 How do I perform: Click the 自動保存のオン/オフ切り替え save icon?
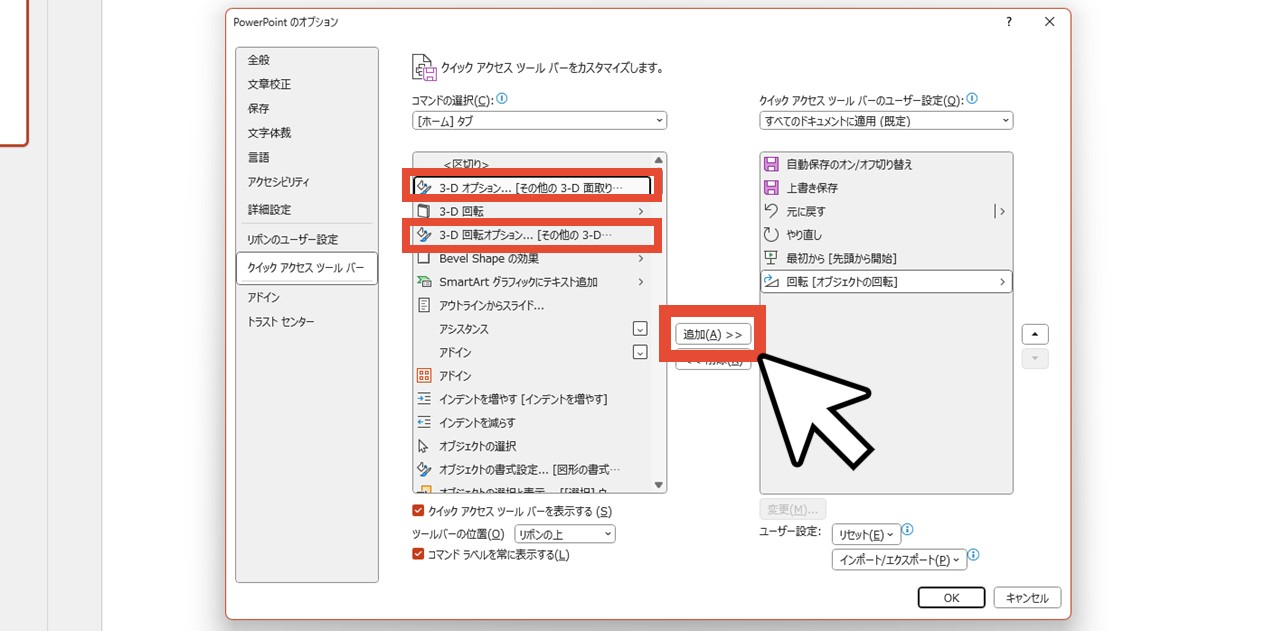point(771,164)
